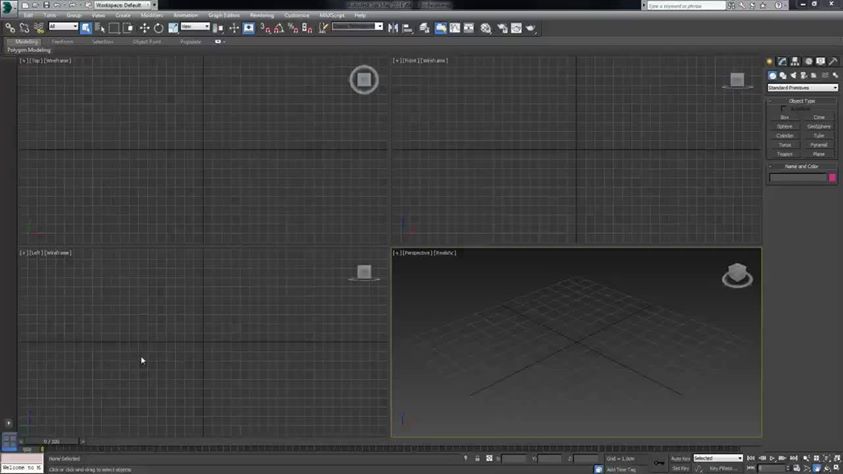Open Render Setup from toolbar
The image size is (843, 474).
coord(502,28)
